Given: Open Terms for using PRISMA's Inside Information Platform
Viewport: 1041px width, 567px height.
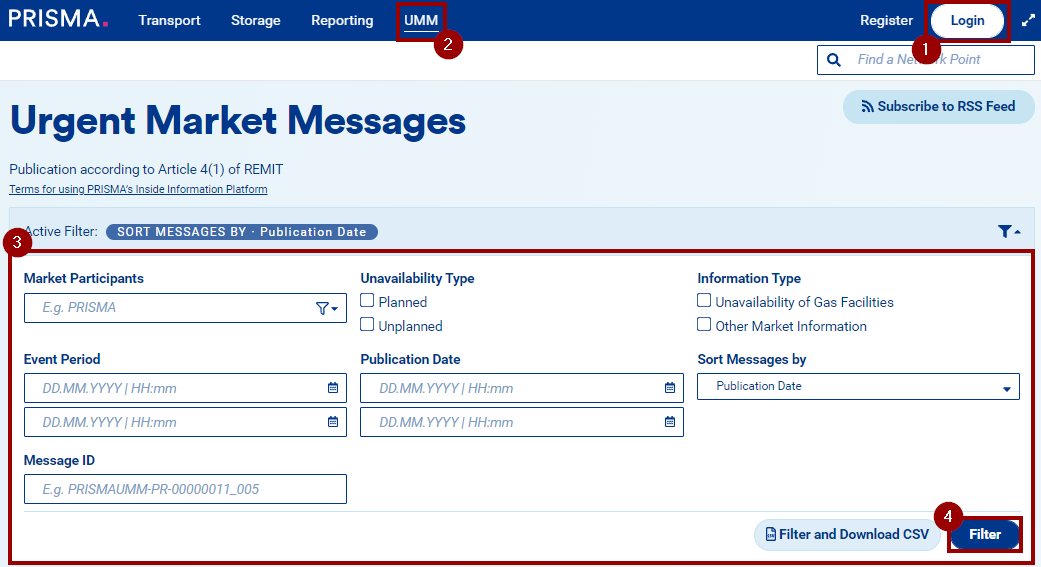Looking at the screenshot, I should click(138, 189).
